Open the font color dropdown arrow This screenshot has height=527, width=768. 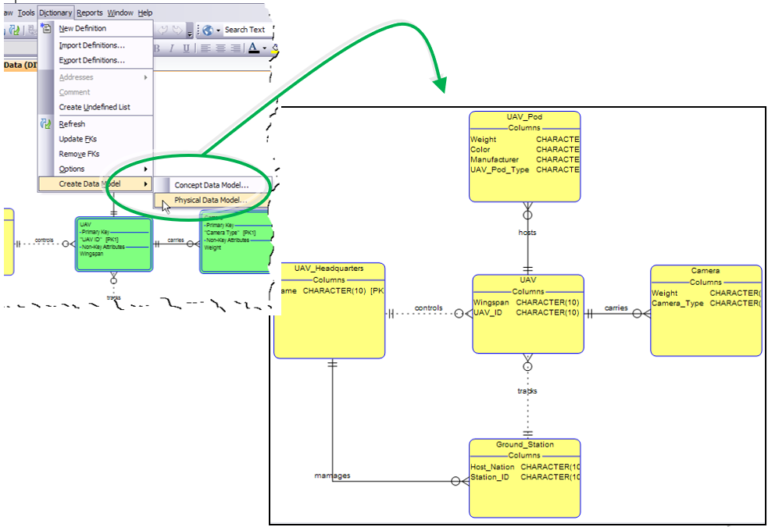[264, 48]
